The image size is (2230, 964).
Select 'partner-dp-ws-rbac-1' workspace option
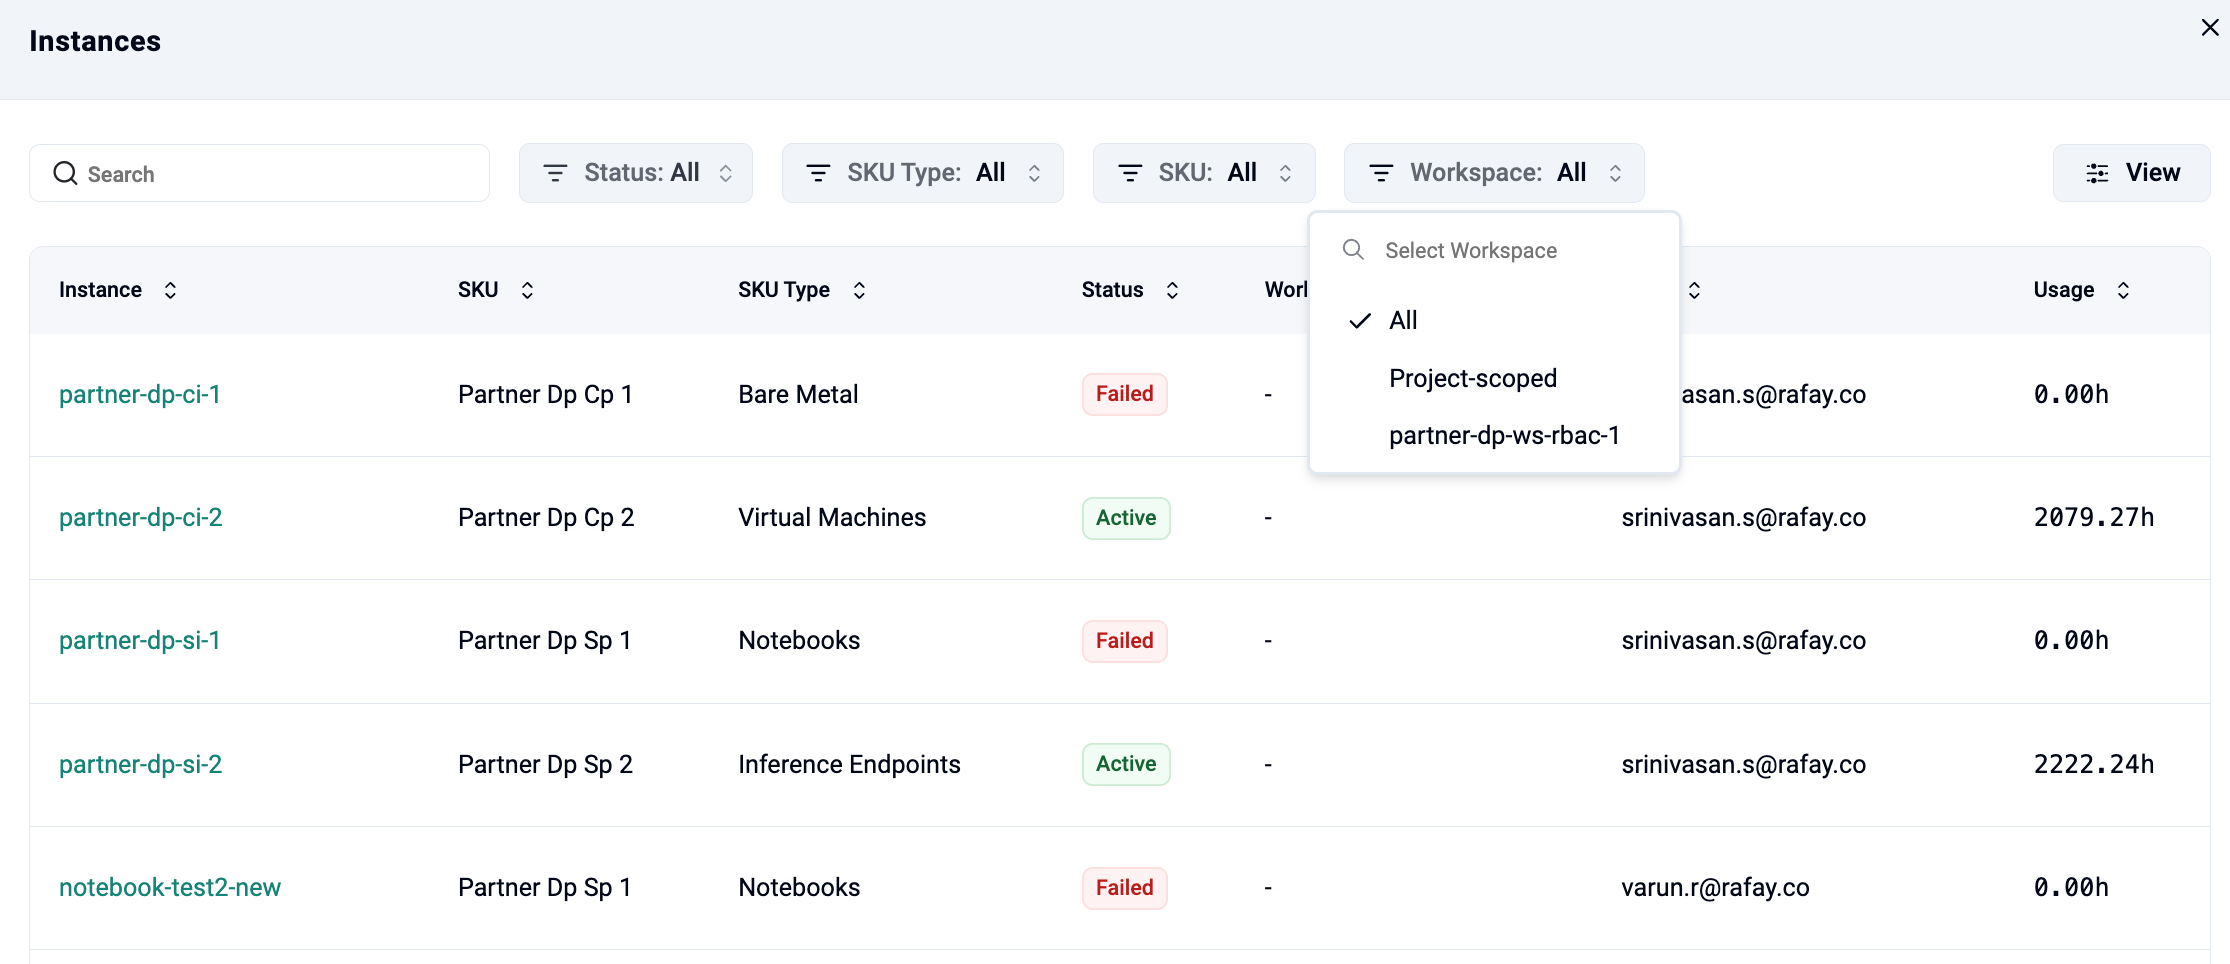coord(1504,436)
